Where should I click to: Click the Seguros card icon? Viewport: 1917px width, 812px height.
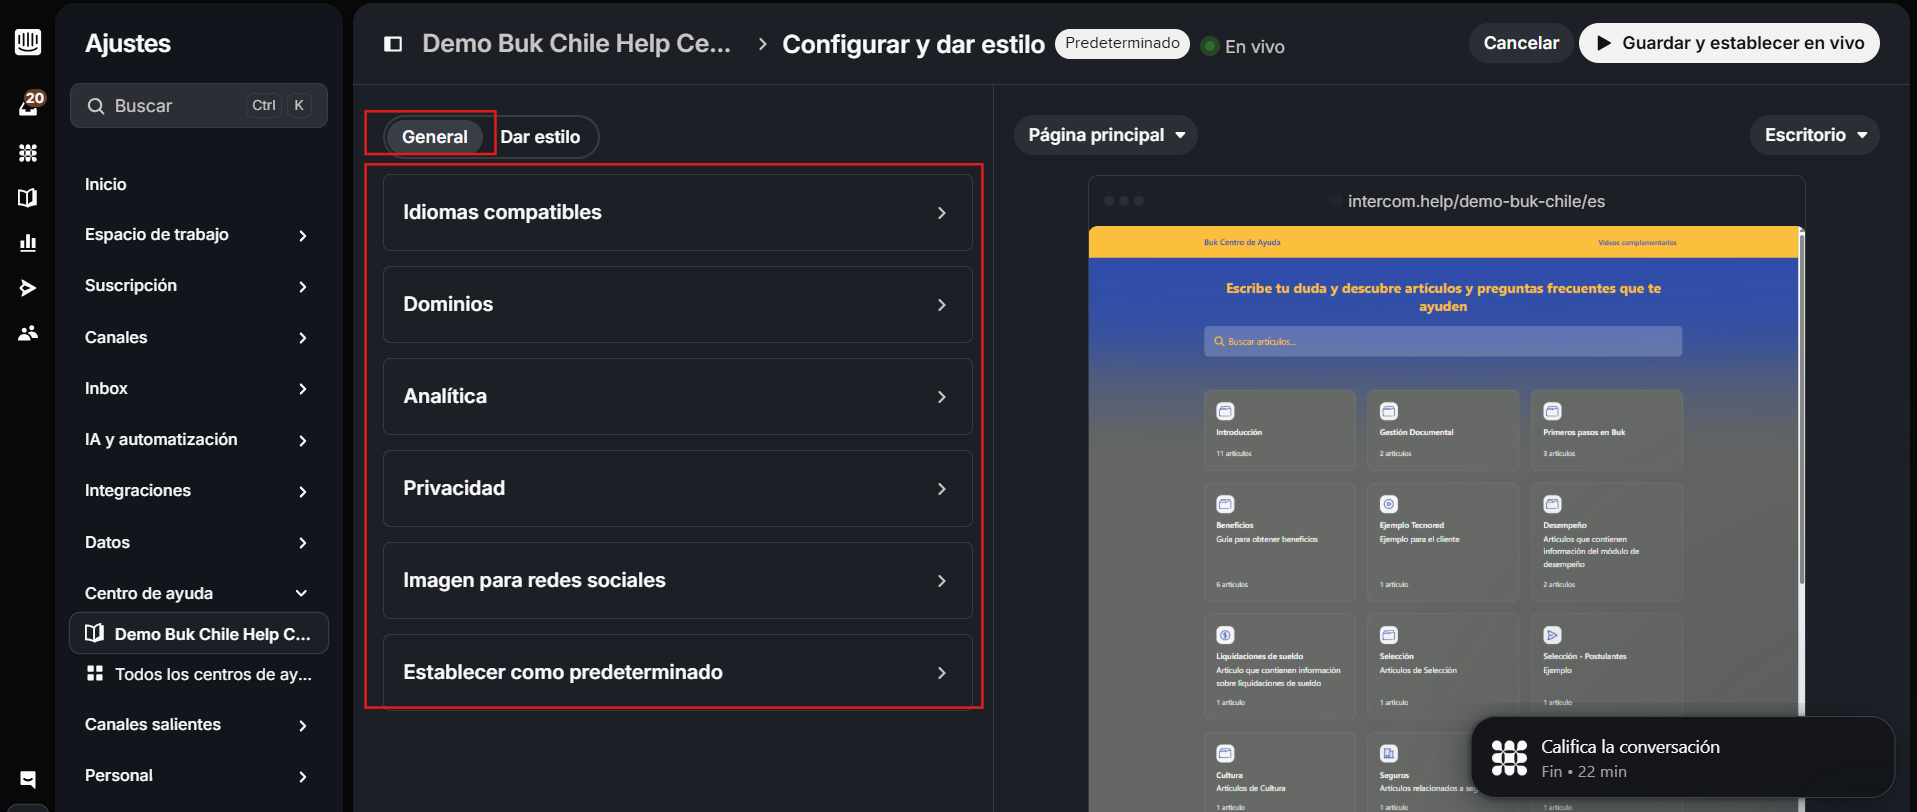tap(1389, 753)
